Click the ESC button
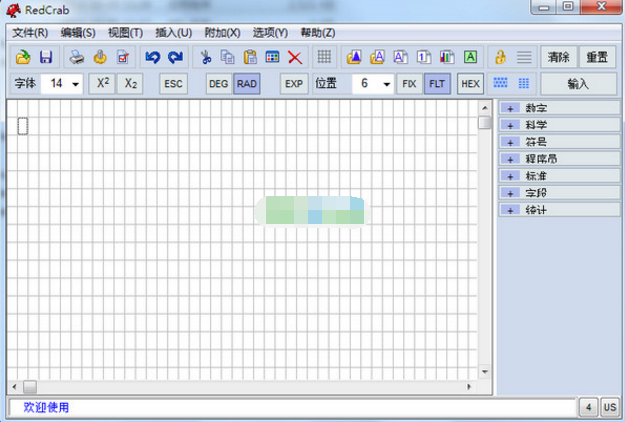Image resolution: width=625 pixels, height=422 pixels. pyautogui.click(x=173, y=84)
